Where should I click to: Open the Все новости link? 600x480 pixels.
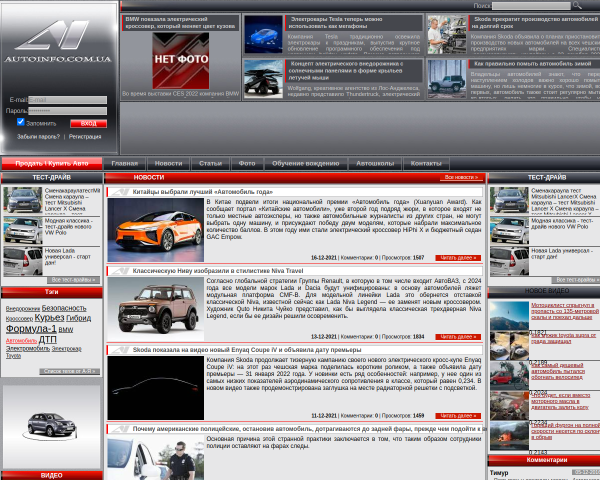(x=461, y=177)
